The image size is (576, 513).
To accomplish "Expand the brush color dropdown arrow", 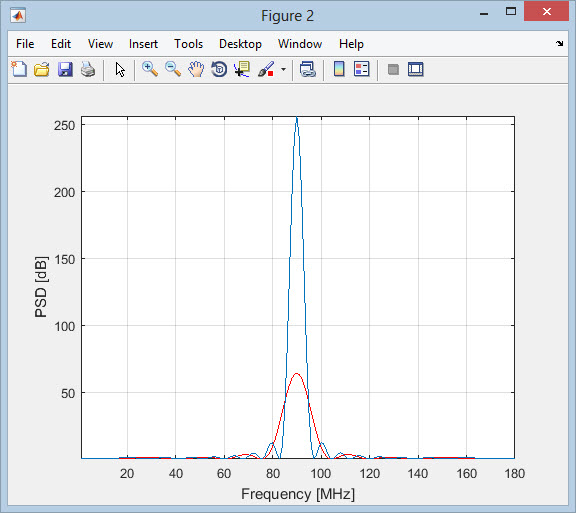I will tap(283, 69).
